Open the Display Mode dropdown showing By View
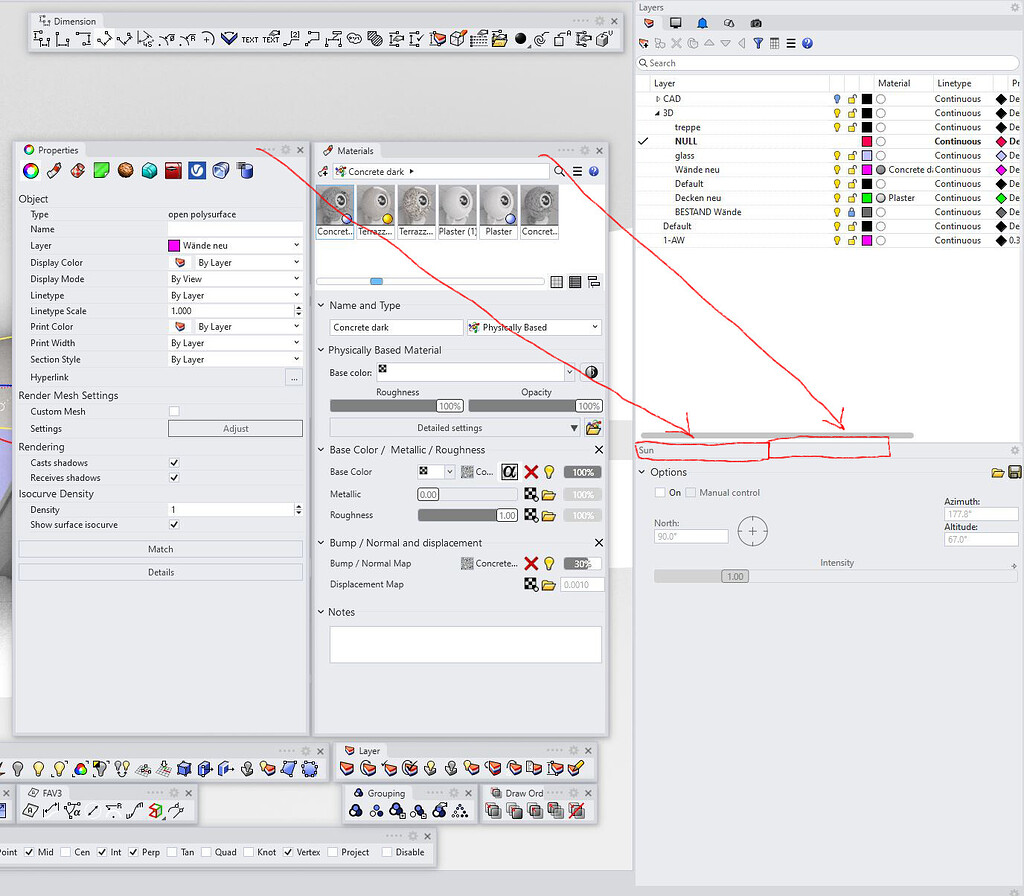1024x896 pixels. (x=235, y=278)
